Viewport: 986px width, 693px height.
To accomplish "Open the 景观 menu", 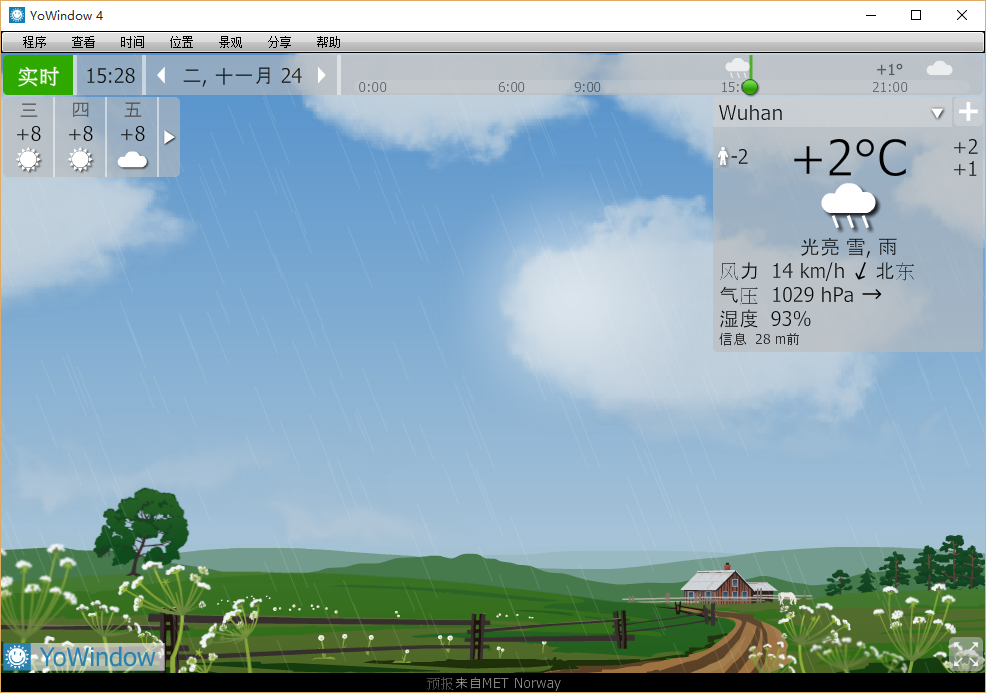I will [x=230, y=42].
